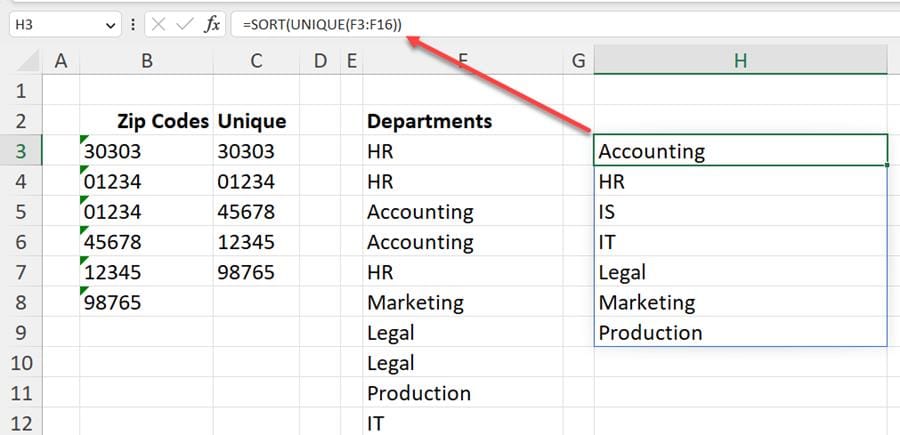Click cell F5 containing Accounting

[463, 212]
